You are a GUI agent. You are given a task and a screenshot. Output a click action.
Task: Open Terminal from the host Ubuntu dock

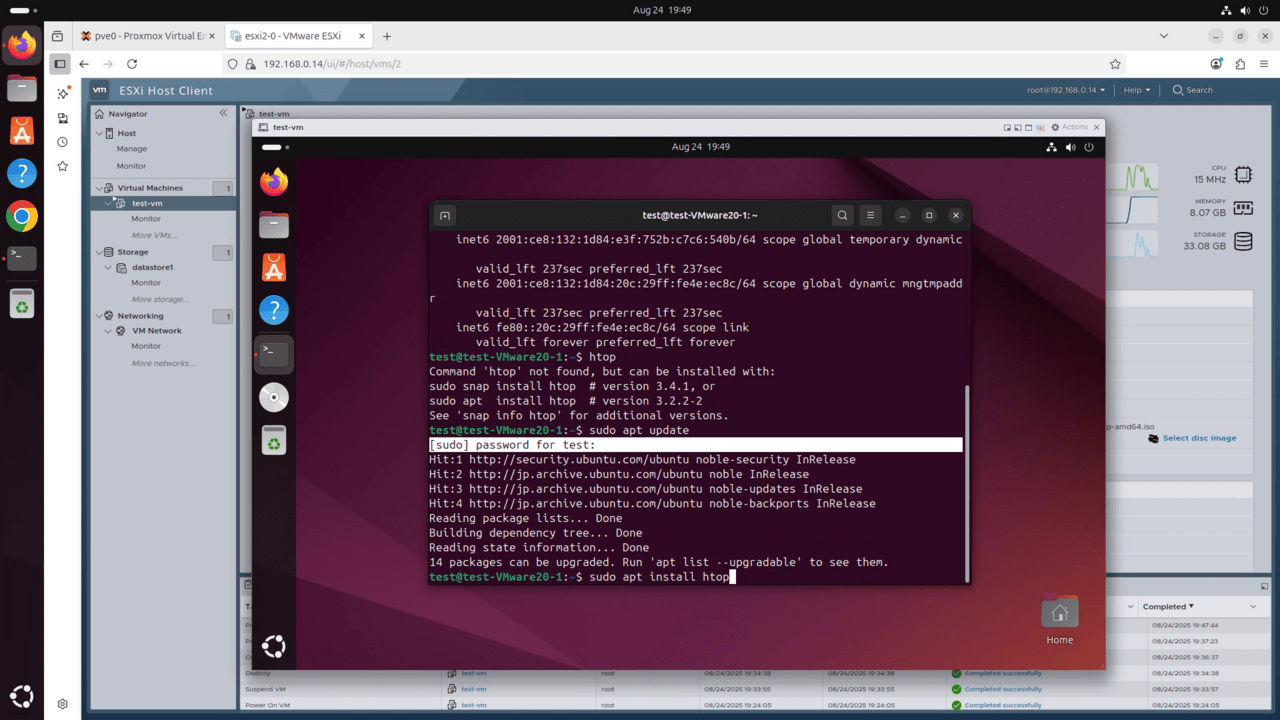click(x=22, y=258)
